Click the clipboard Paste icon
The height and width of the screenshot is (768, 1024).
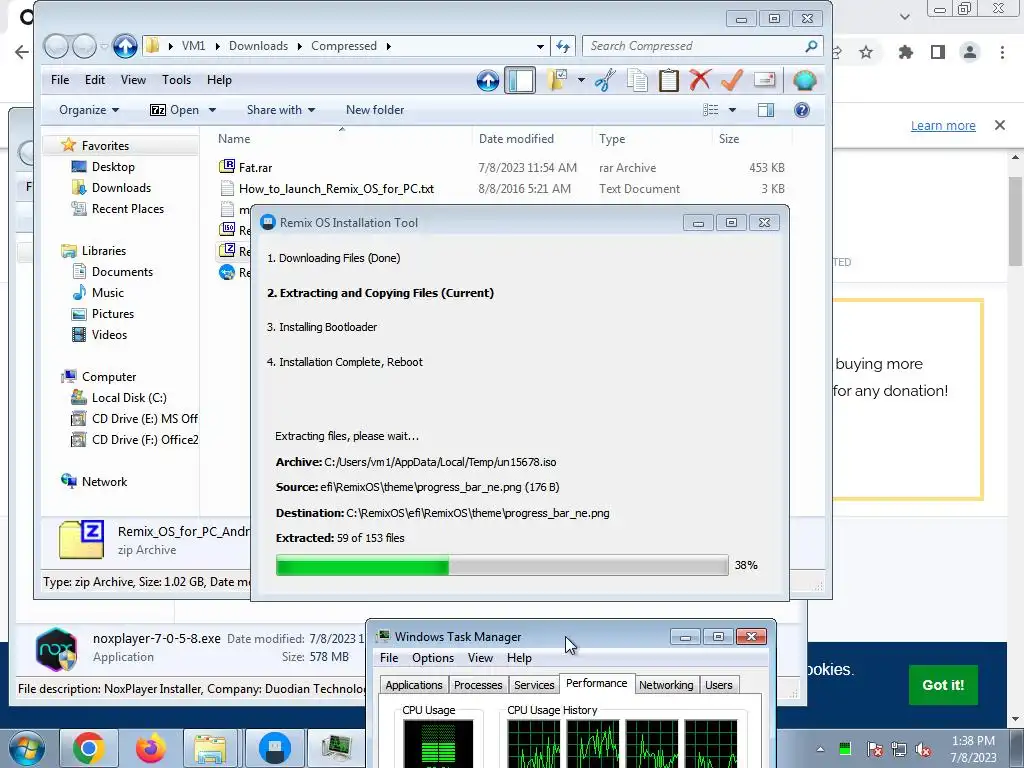click(x=669, y=80)
